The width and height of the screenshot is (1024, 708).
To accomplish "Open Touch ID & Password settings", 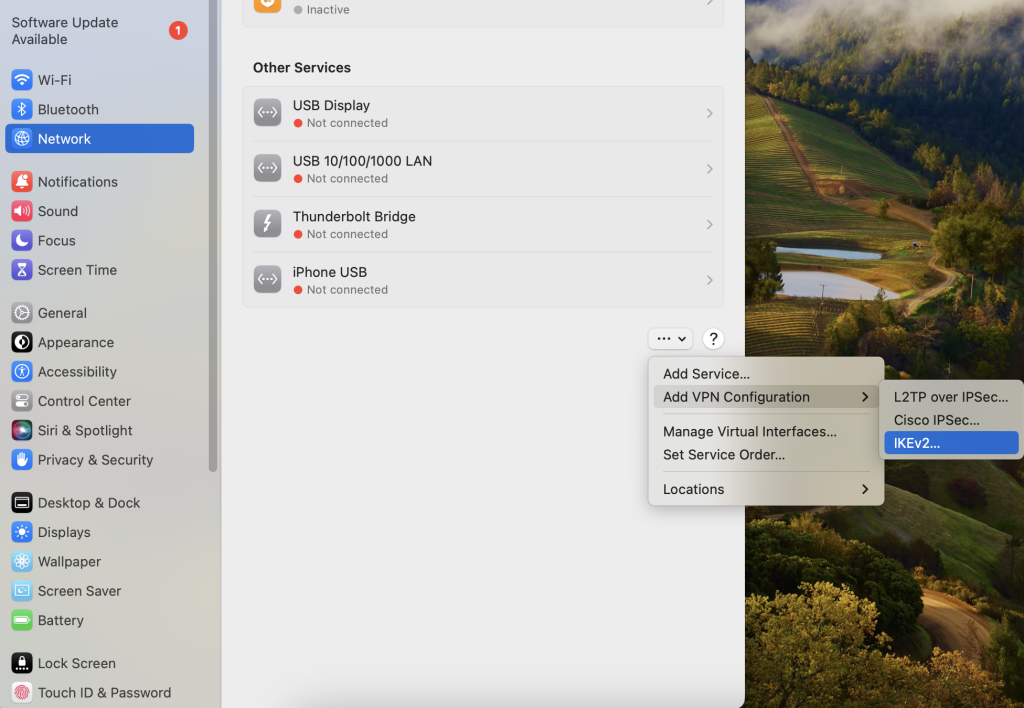I will 104,692.
